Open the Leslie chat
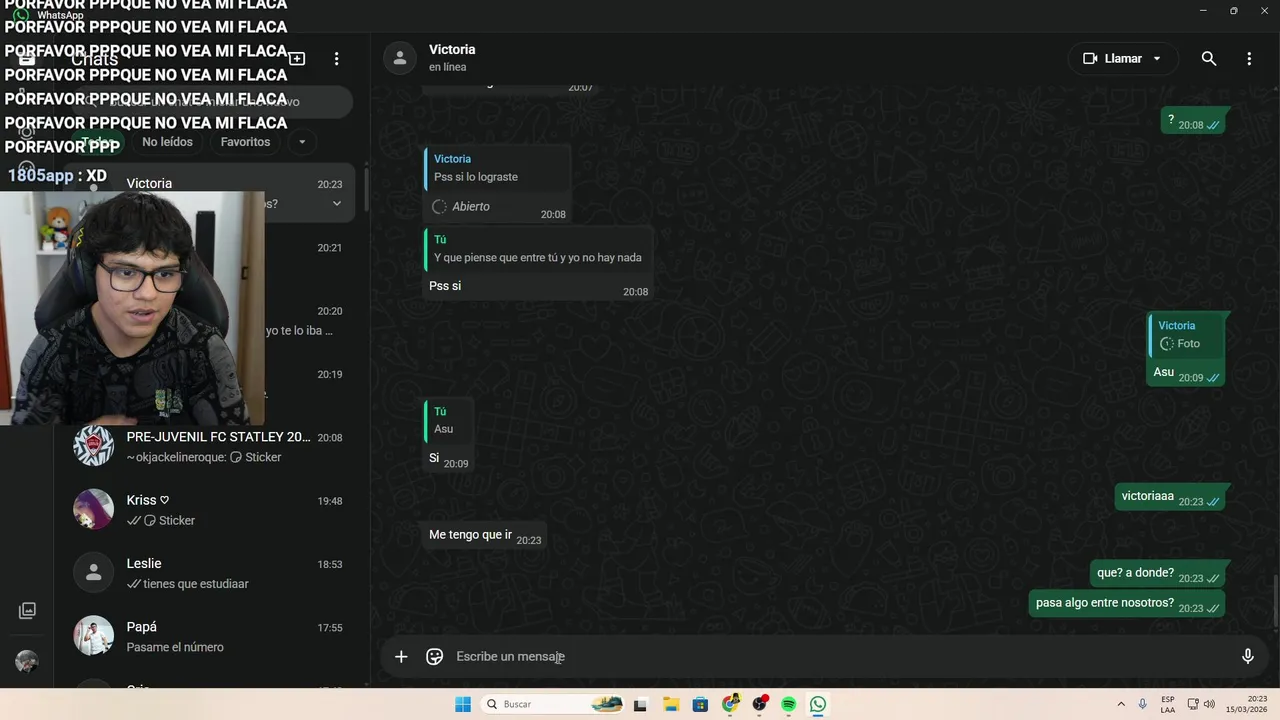 tap(208, 573)
